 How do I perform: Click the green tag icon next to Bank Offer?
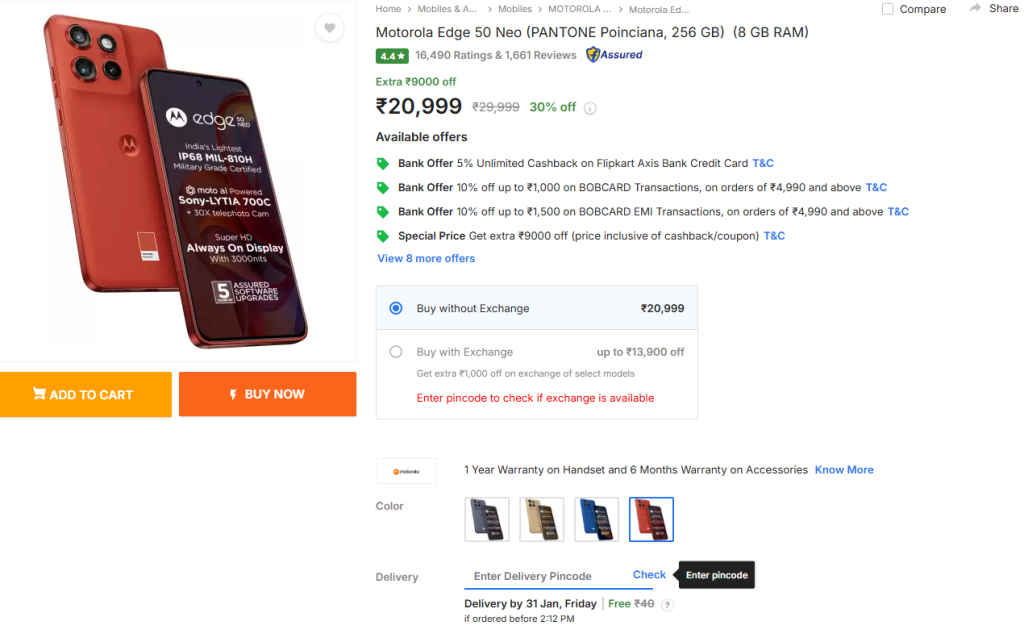[383, 162]
